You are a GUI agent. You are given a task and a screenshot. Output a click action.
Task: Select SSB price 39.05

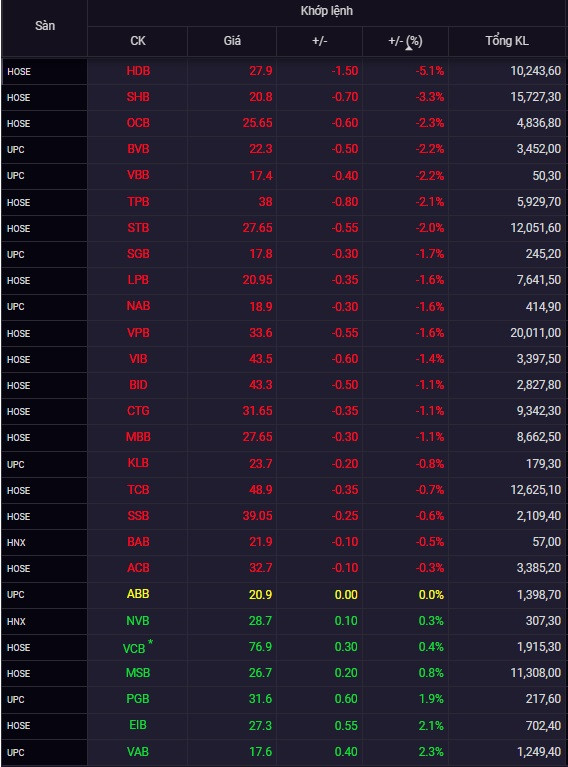point(257,516)
